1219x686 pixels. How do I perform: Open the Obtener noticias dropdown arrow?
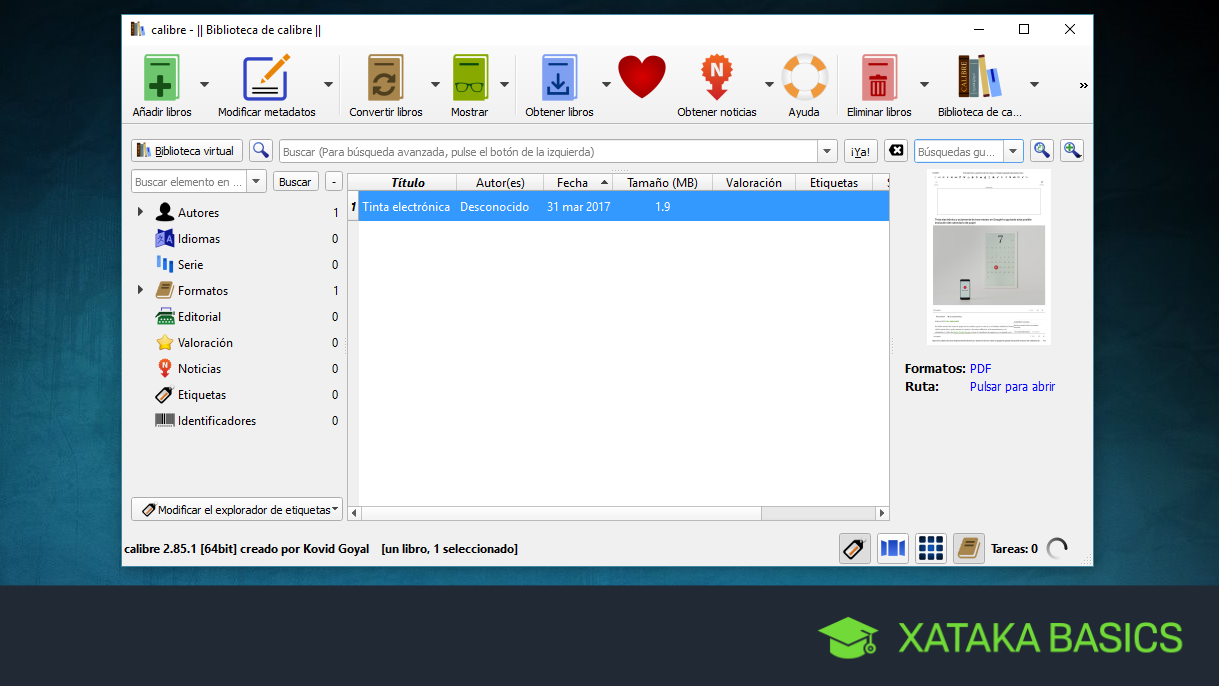coord(769,85)
